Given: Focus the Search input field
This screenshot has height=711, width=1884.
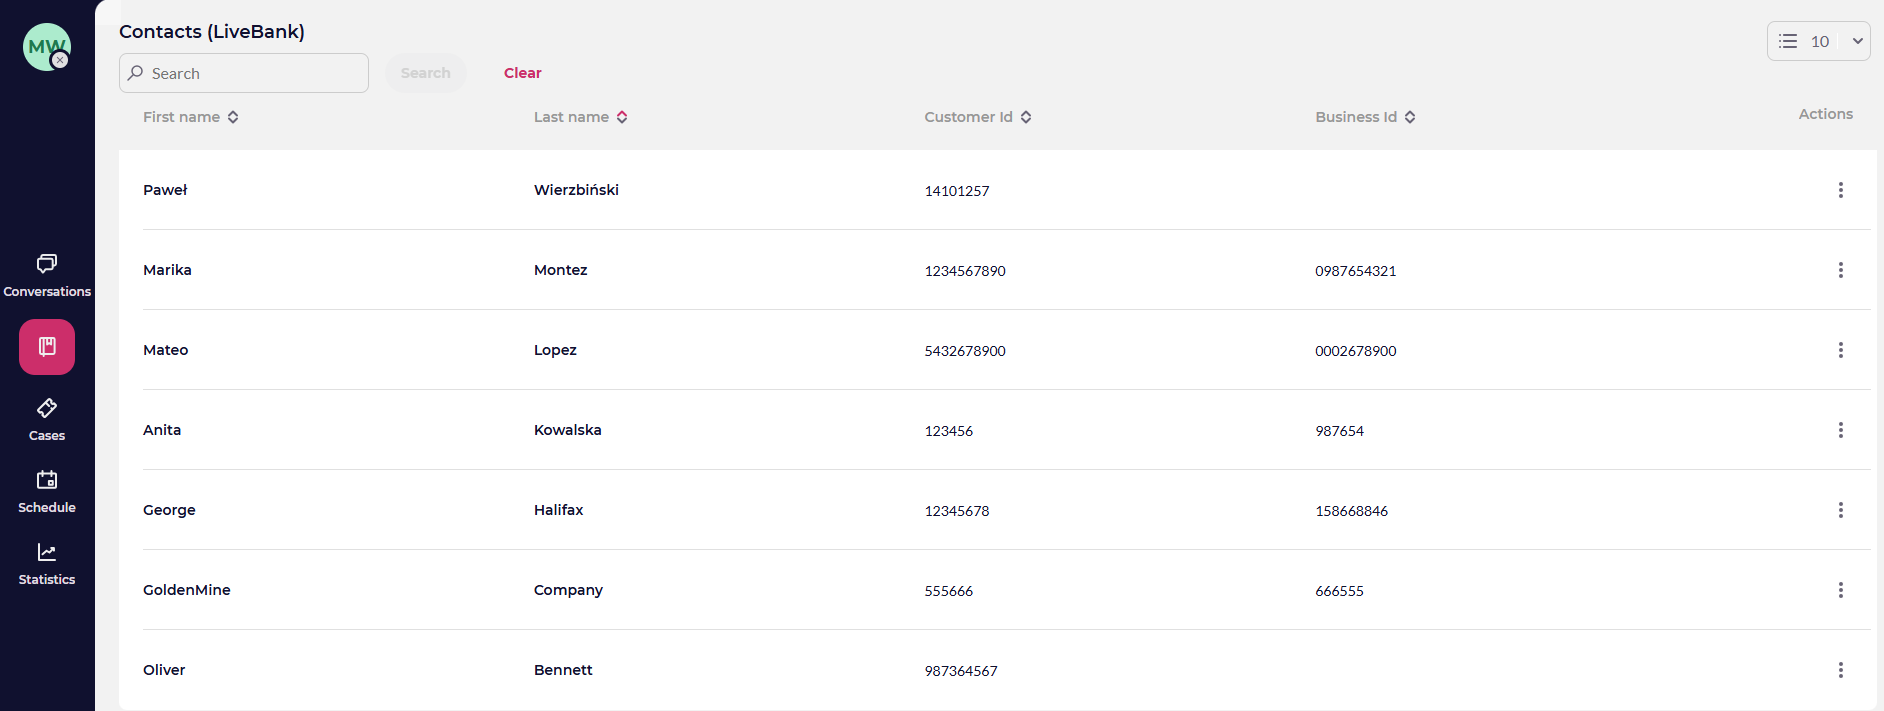Looking at the screenshot, I should click(x=244, y=73).
